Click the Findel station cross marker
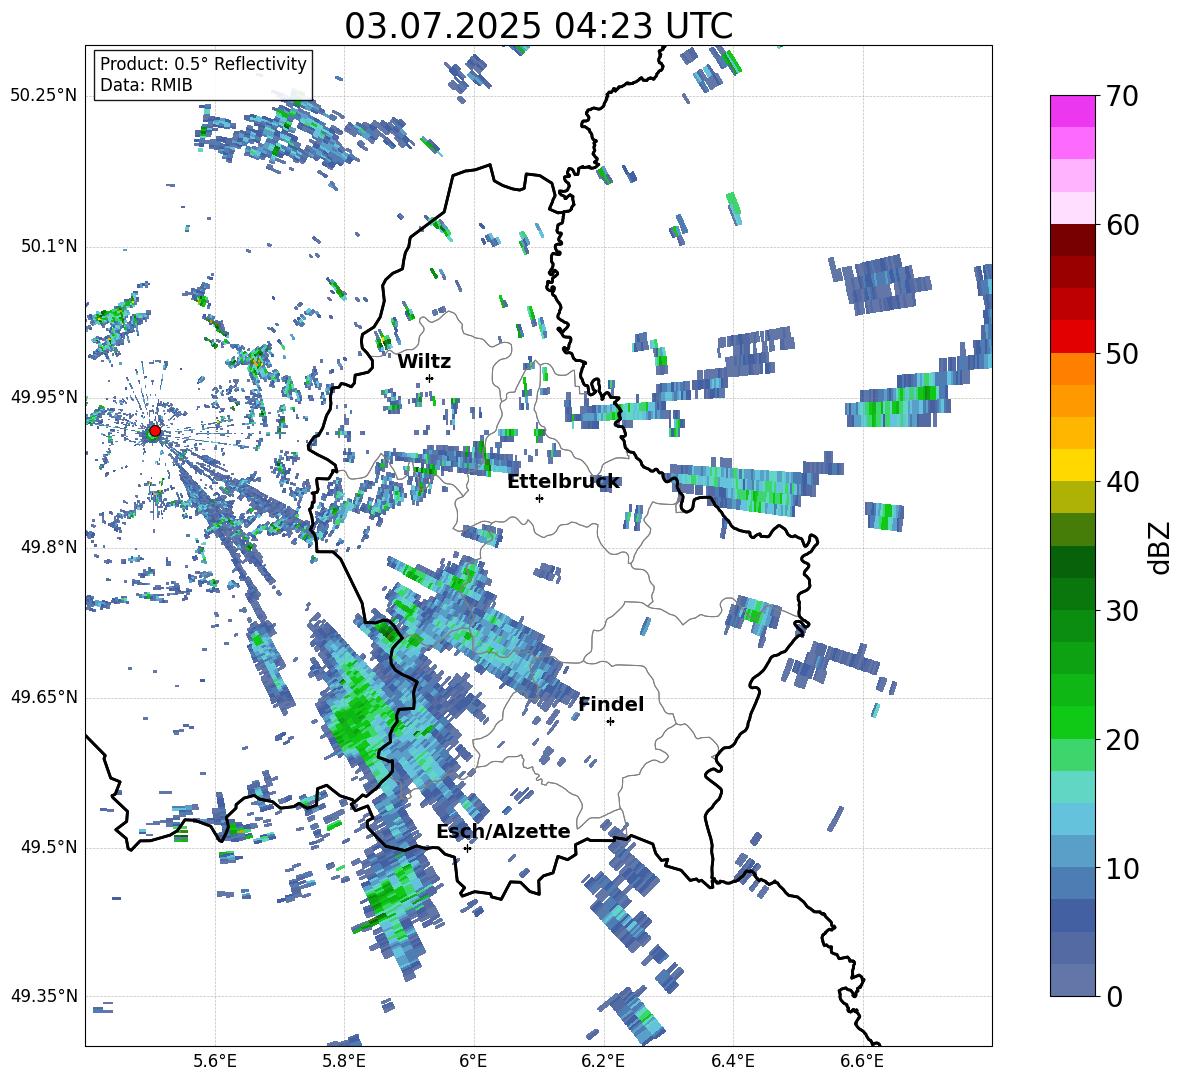The width and height of the screenshot is (1184, 1081). coord(610,722)
